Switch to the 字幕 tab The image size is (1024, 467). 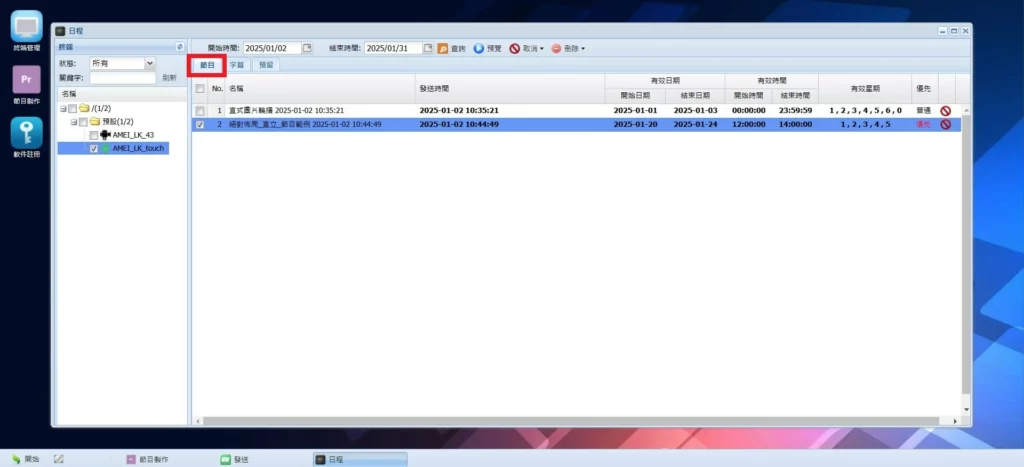point(237,65)
